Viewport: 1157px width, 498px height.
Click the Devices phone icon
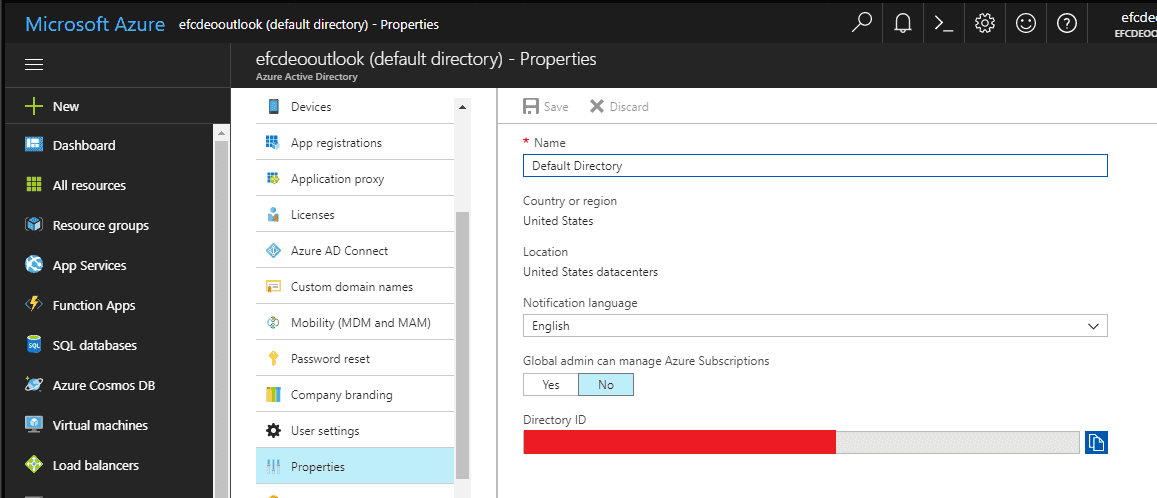[273, 106]
